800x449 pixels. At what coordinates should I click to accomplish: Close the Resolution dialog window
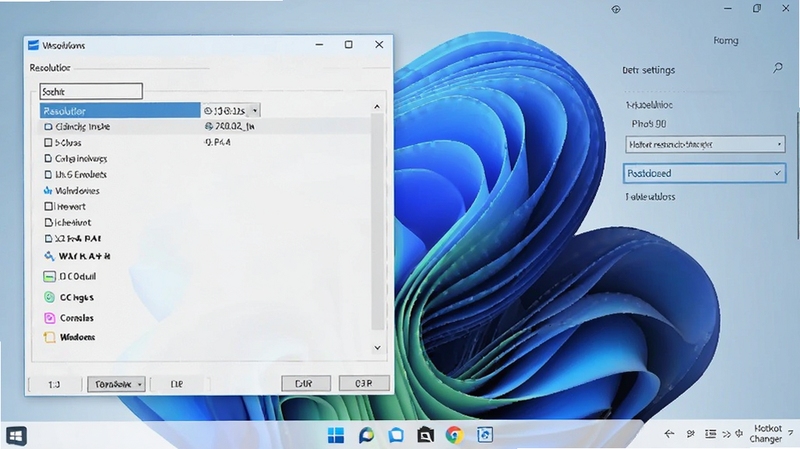[379, 45]
